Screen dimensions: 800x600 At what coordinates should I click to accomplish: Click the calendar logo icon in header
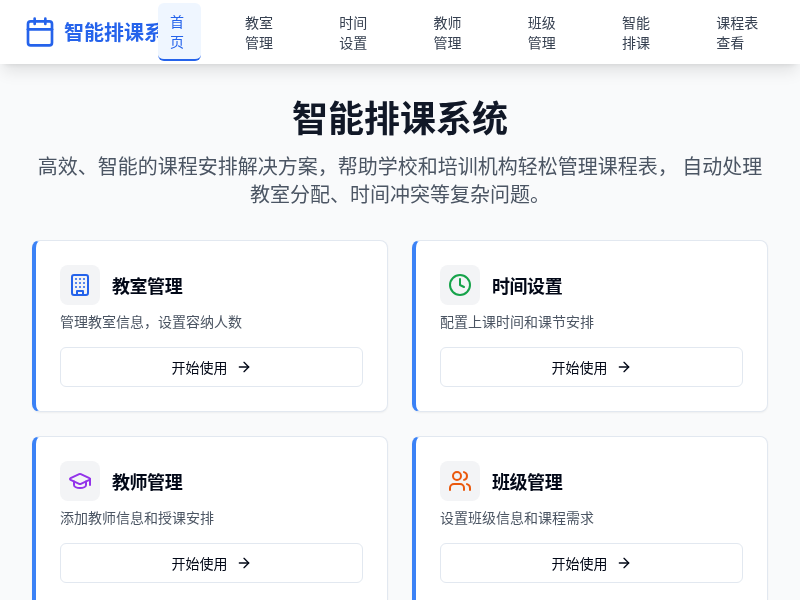(x=40, y=32)
